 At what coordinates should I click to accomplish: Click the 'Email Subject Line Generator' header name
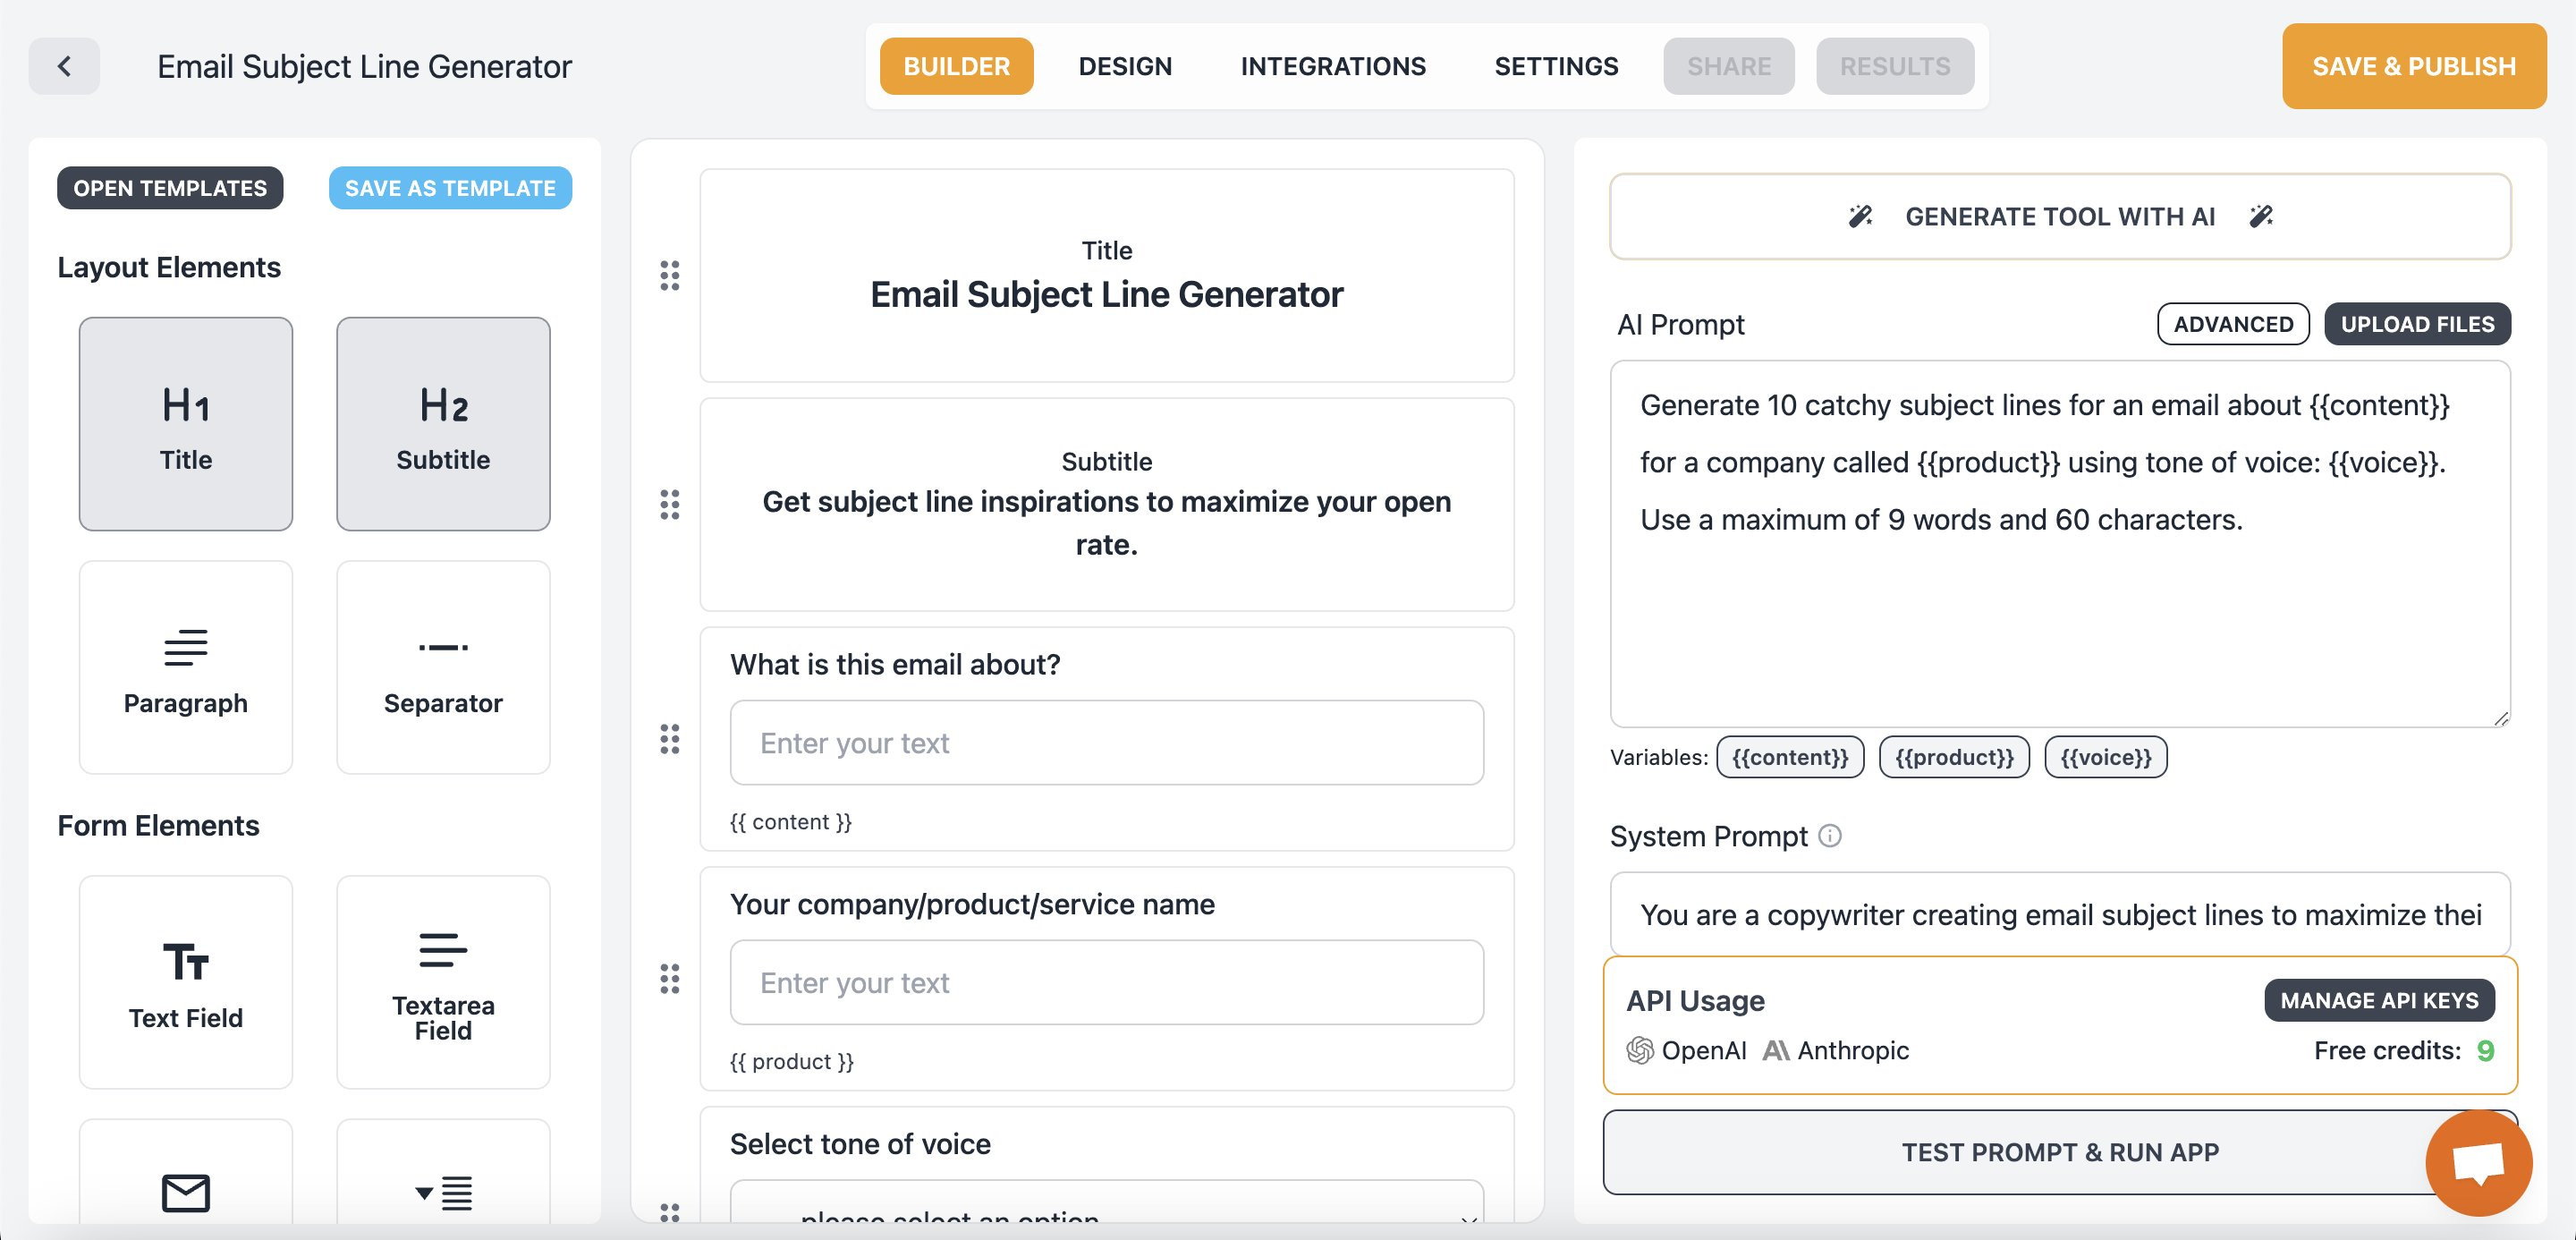click(364, 66)
